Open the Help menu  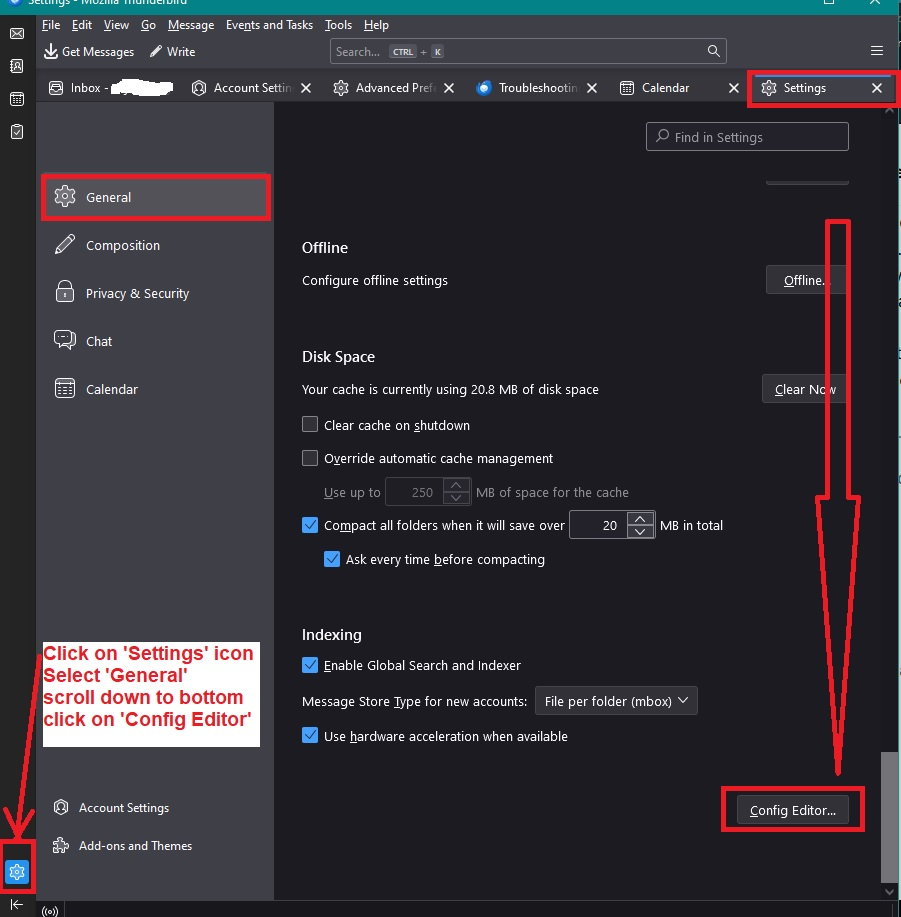pos(376,25)
